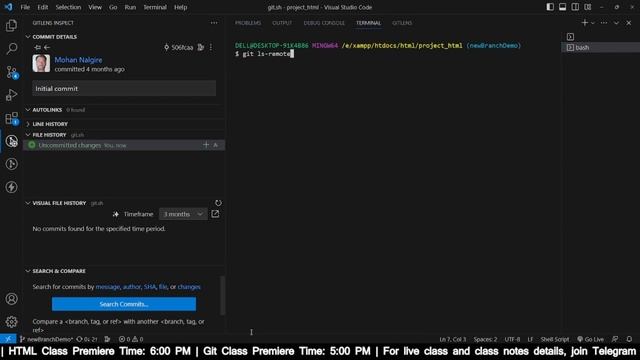Click the Go Live status bar item
640x360 pixels.
pyautogui.click(x=590, y=339)
